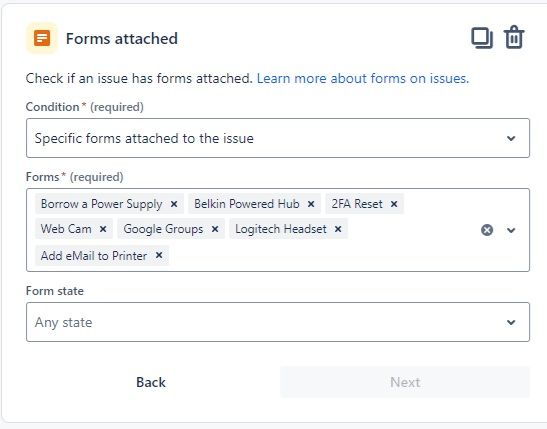
Task: Expand the Forms multi-select list chevron
Action: pos(511,230)
